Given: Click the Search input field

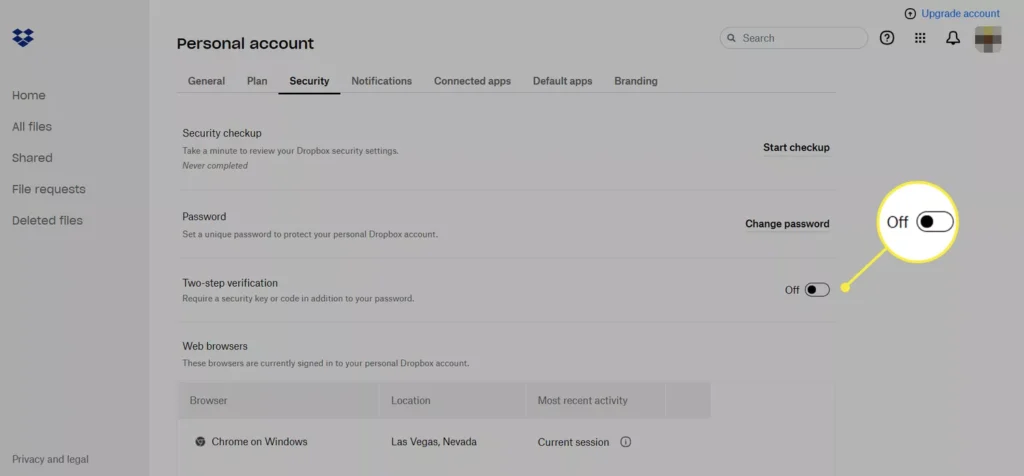Looking at the screenshot, I should 800,38.
